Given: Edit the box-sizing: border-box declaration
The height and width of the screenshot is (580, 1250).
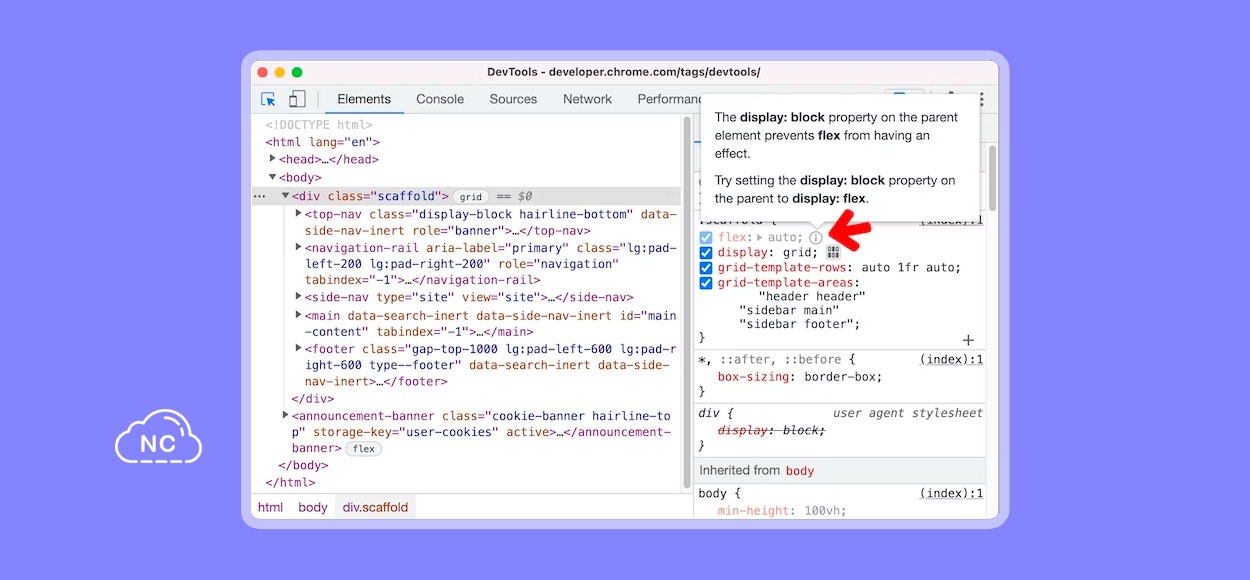Looking at the screenshot, I should [x=800, y=377].
